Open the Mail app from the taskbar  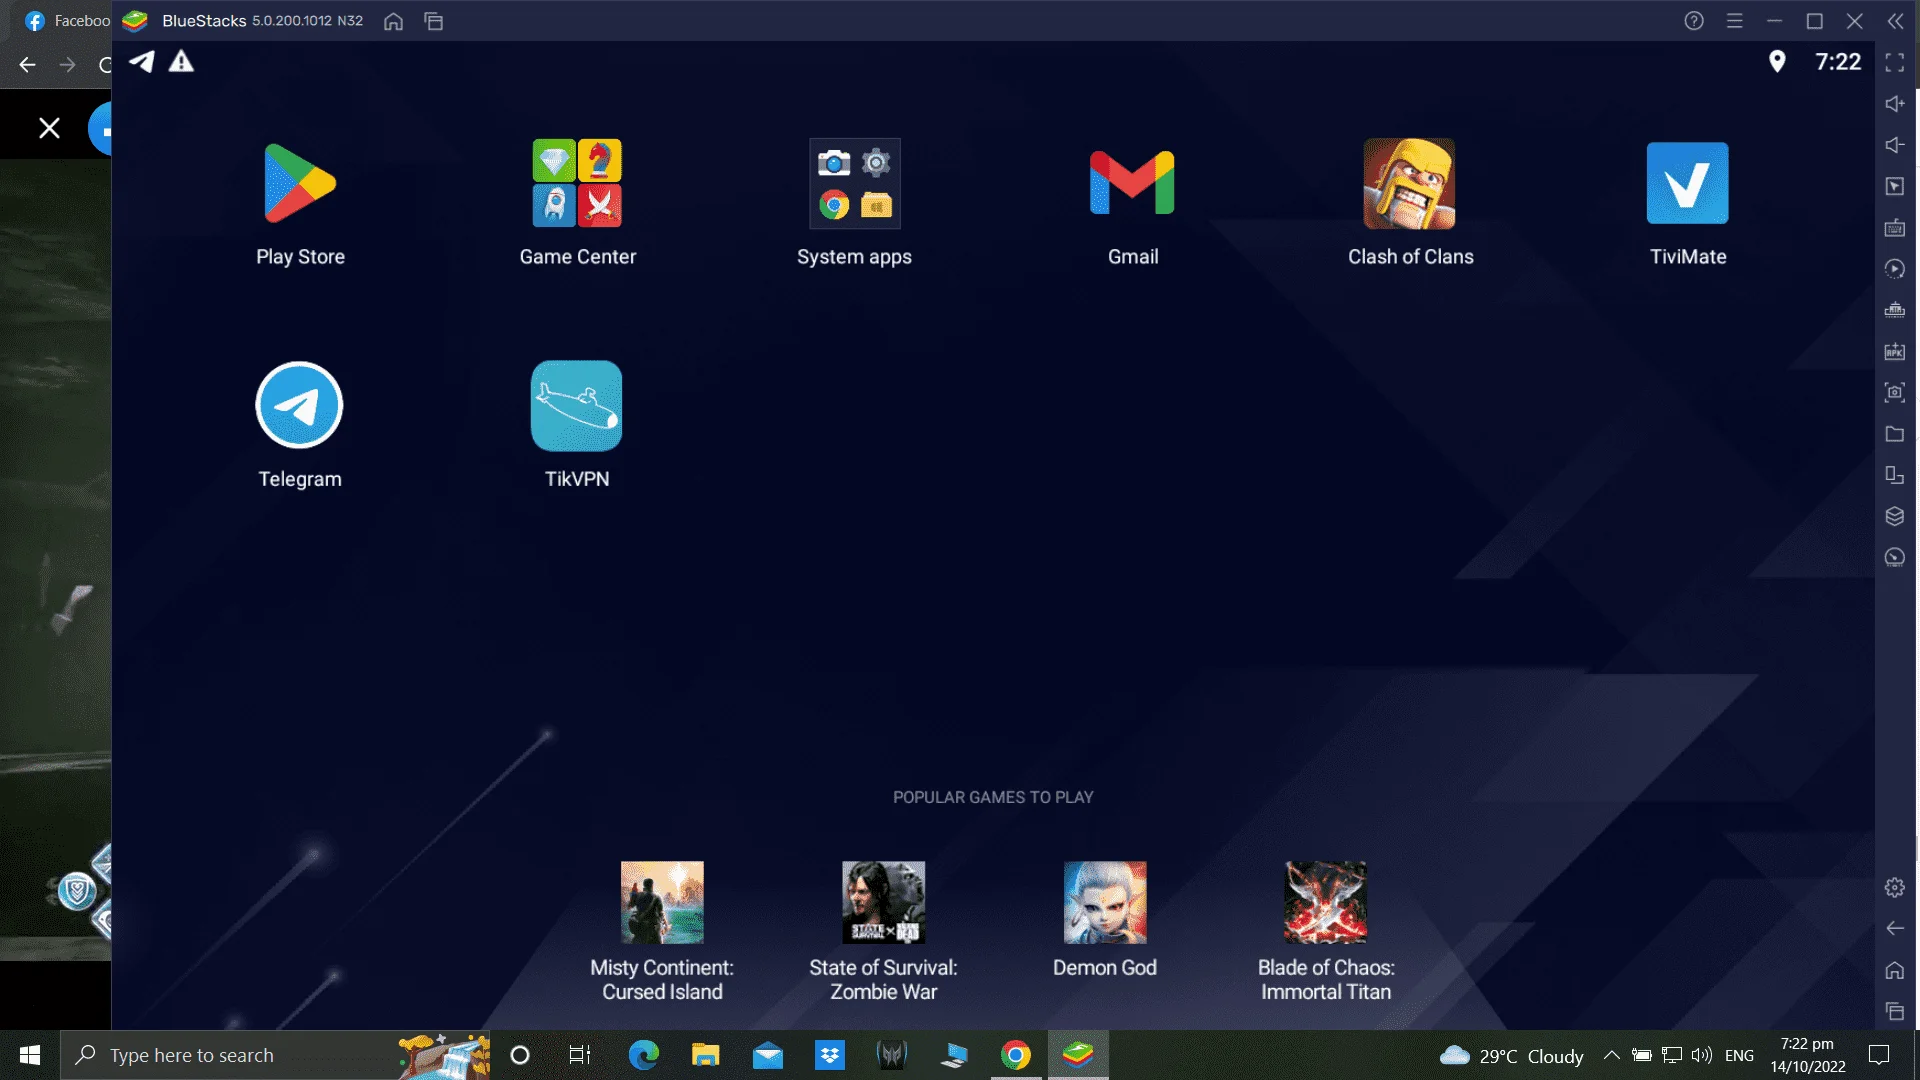pyautogui.click(x=768, y=1055)
